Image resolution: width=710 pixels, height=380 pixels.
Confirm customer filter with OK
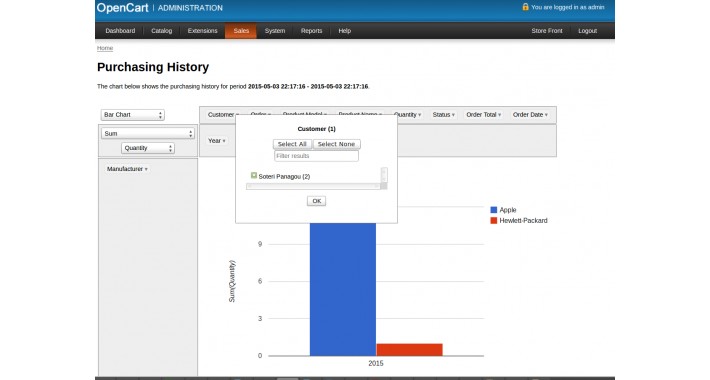coord(317,201)
